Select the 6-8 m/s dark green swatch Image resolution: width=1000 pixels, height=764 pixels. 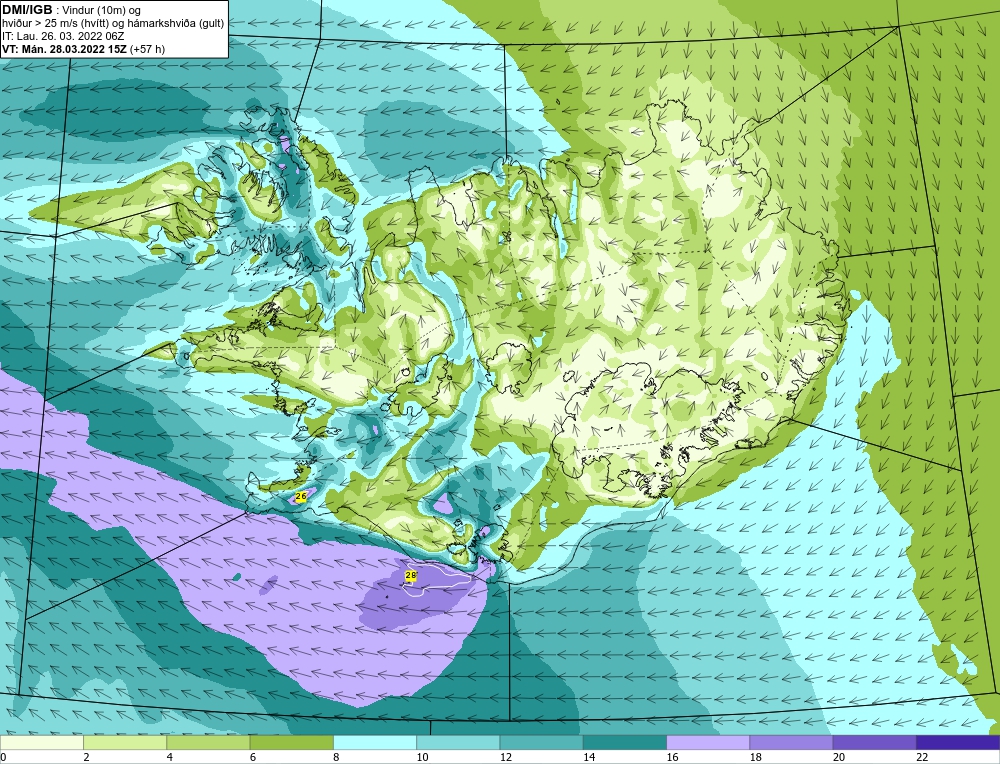pyautogui.click(x=291, y=742)
